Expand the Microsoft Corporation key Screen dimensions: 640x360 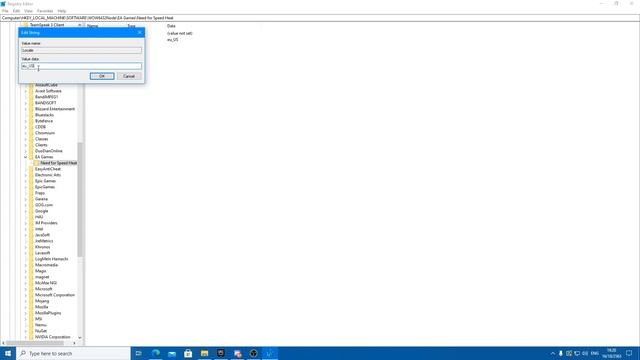pos(25,295)
